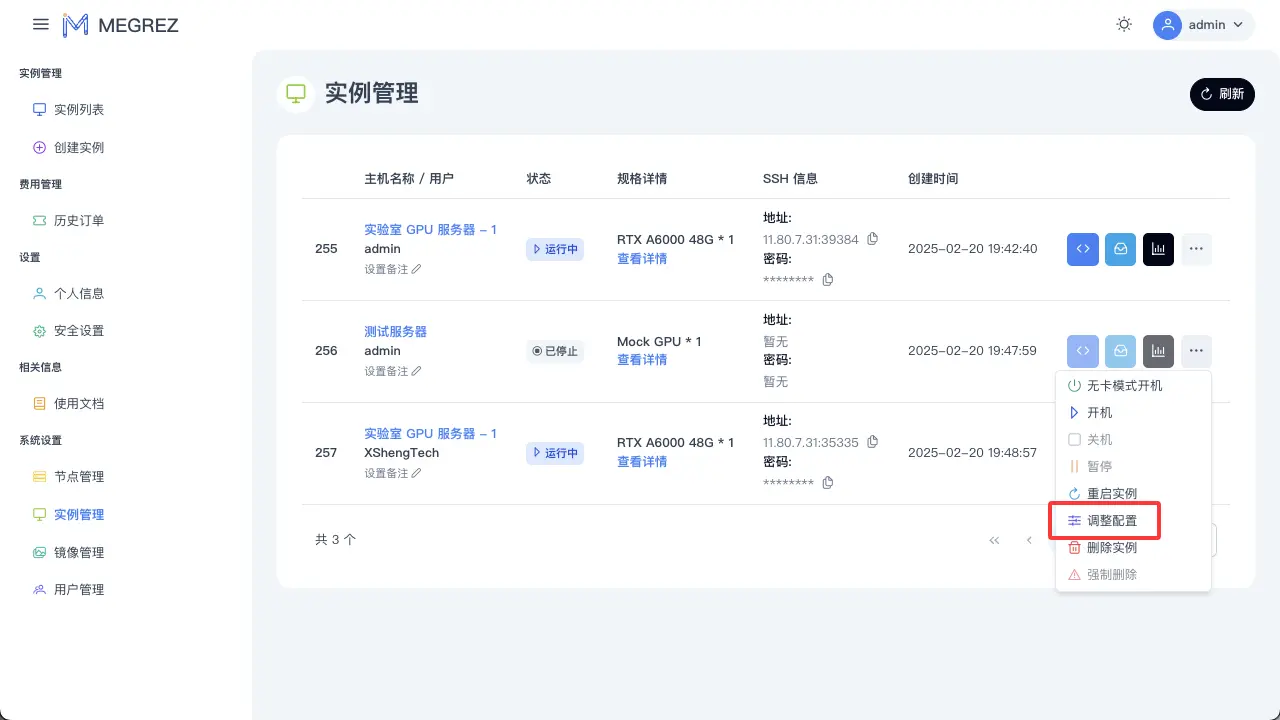Click the blue mailbox icon for instance 255
The height and width of the screenshot is (720, 1280).
pos(1120,249)
